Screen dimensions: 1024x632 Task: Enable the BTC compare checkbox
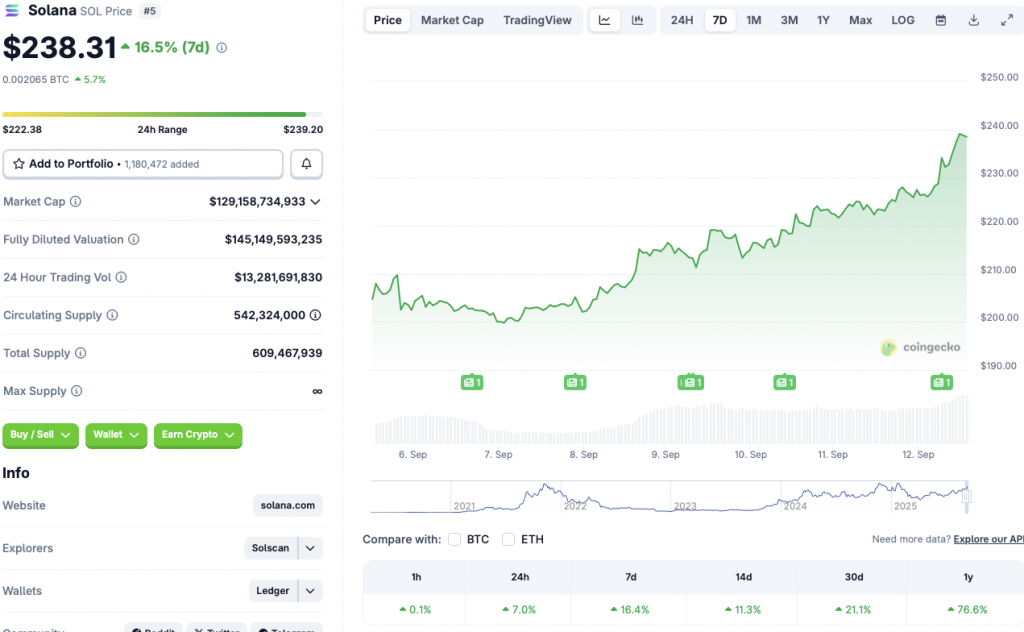(x=455, y=539)
